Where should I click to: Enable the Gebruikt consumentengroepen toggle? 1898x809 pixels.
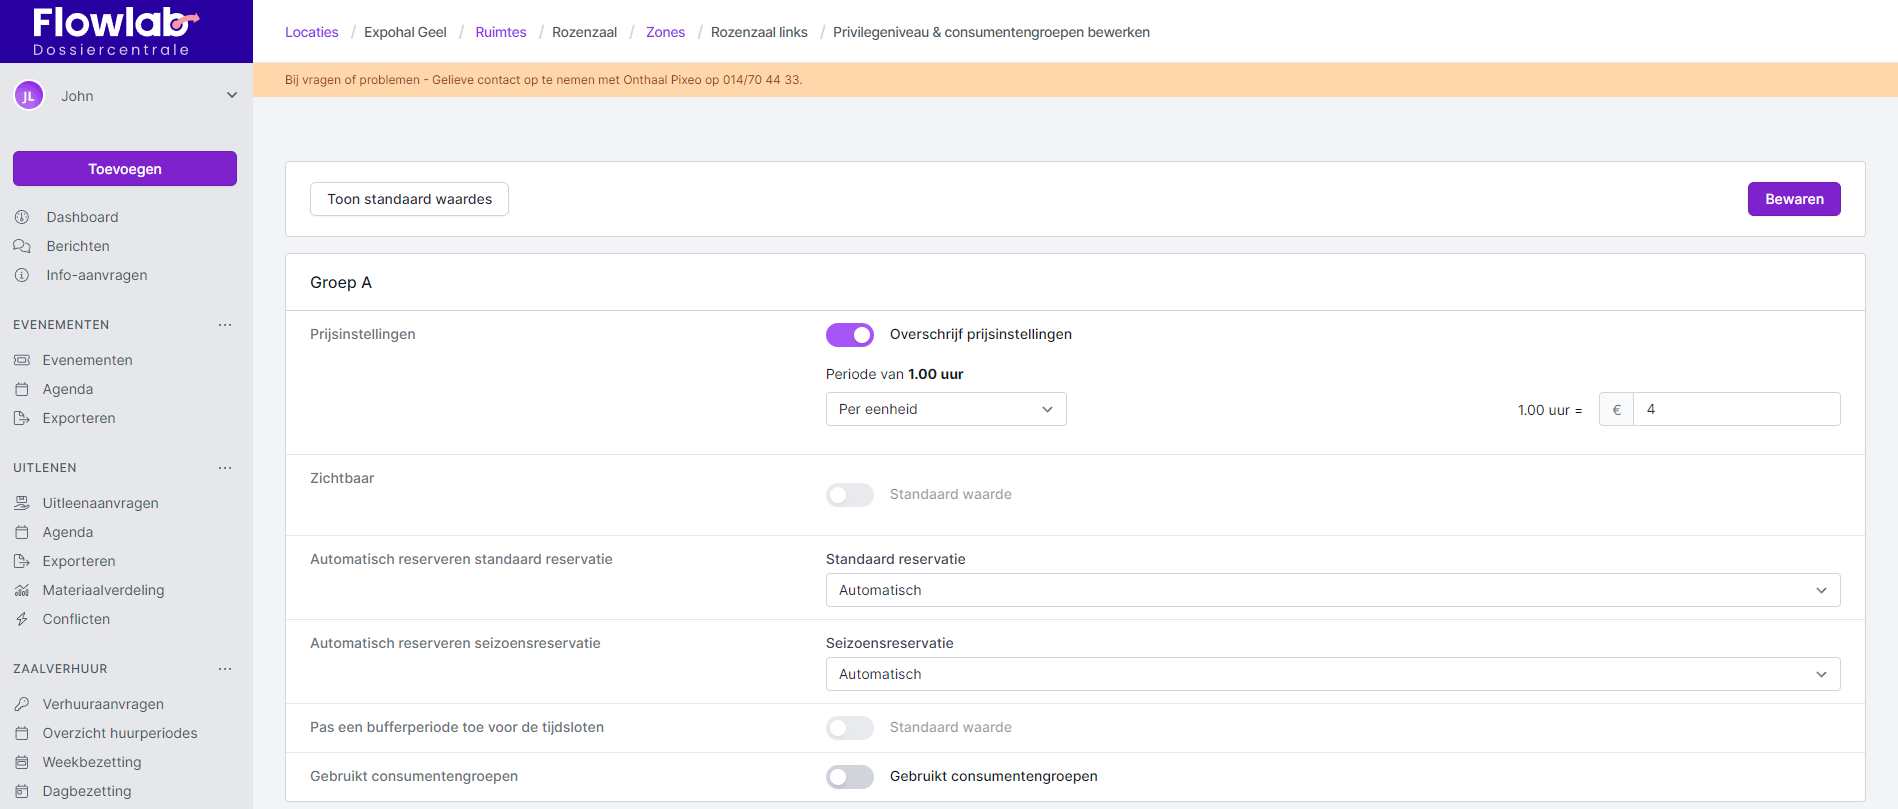pyautogui.click(x=849, y=777)
